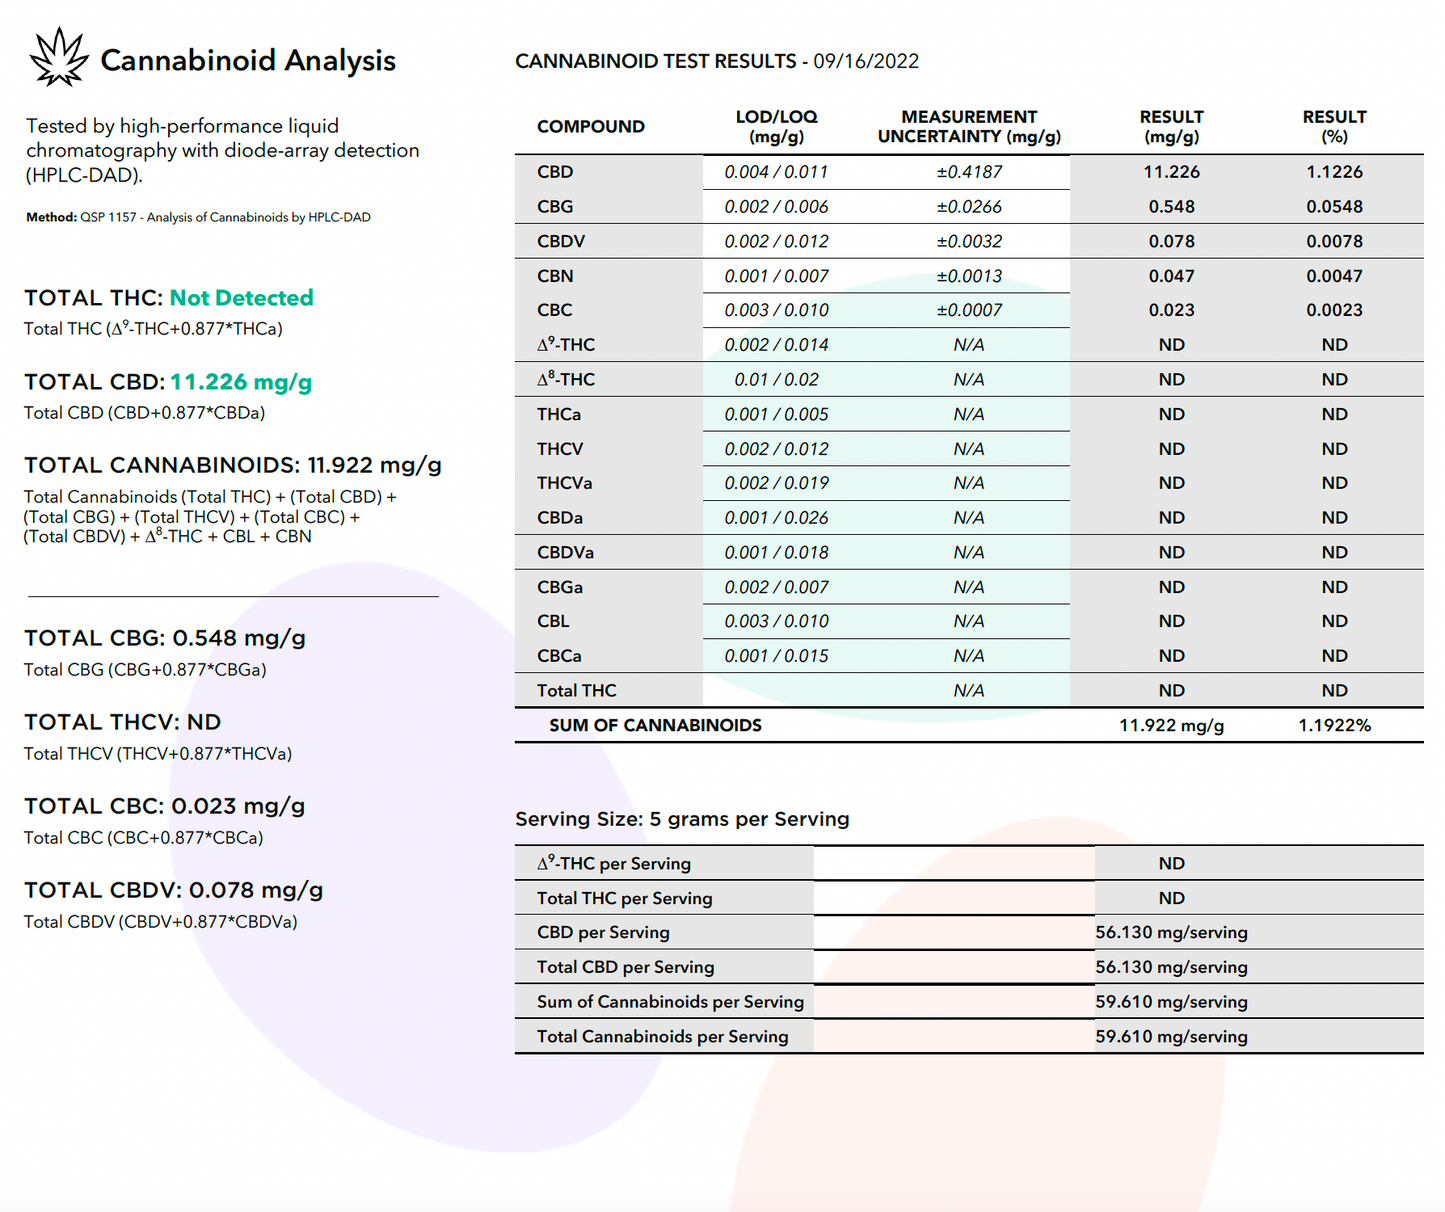Viewport: 1445px width, 1212px height.
Task: Click the Total CBDV formula text line
Action: point(161,922)
